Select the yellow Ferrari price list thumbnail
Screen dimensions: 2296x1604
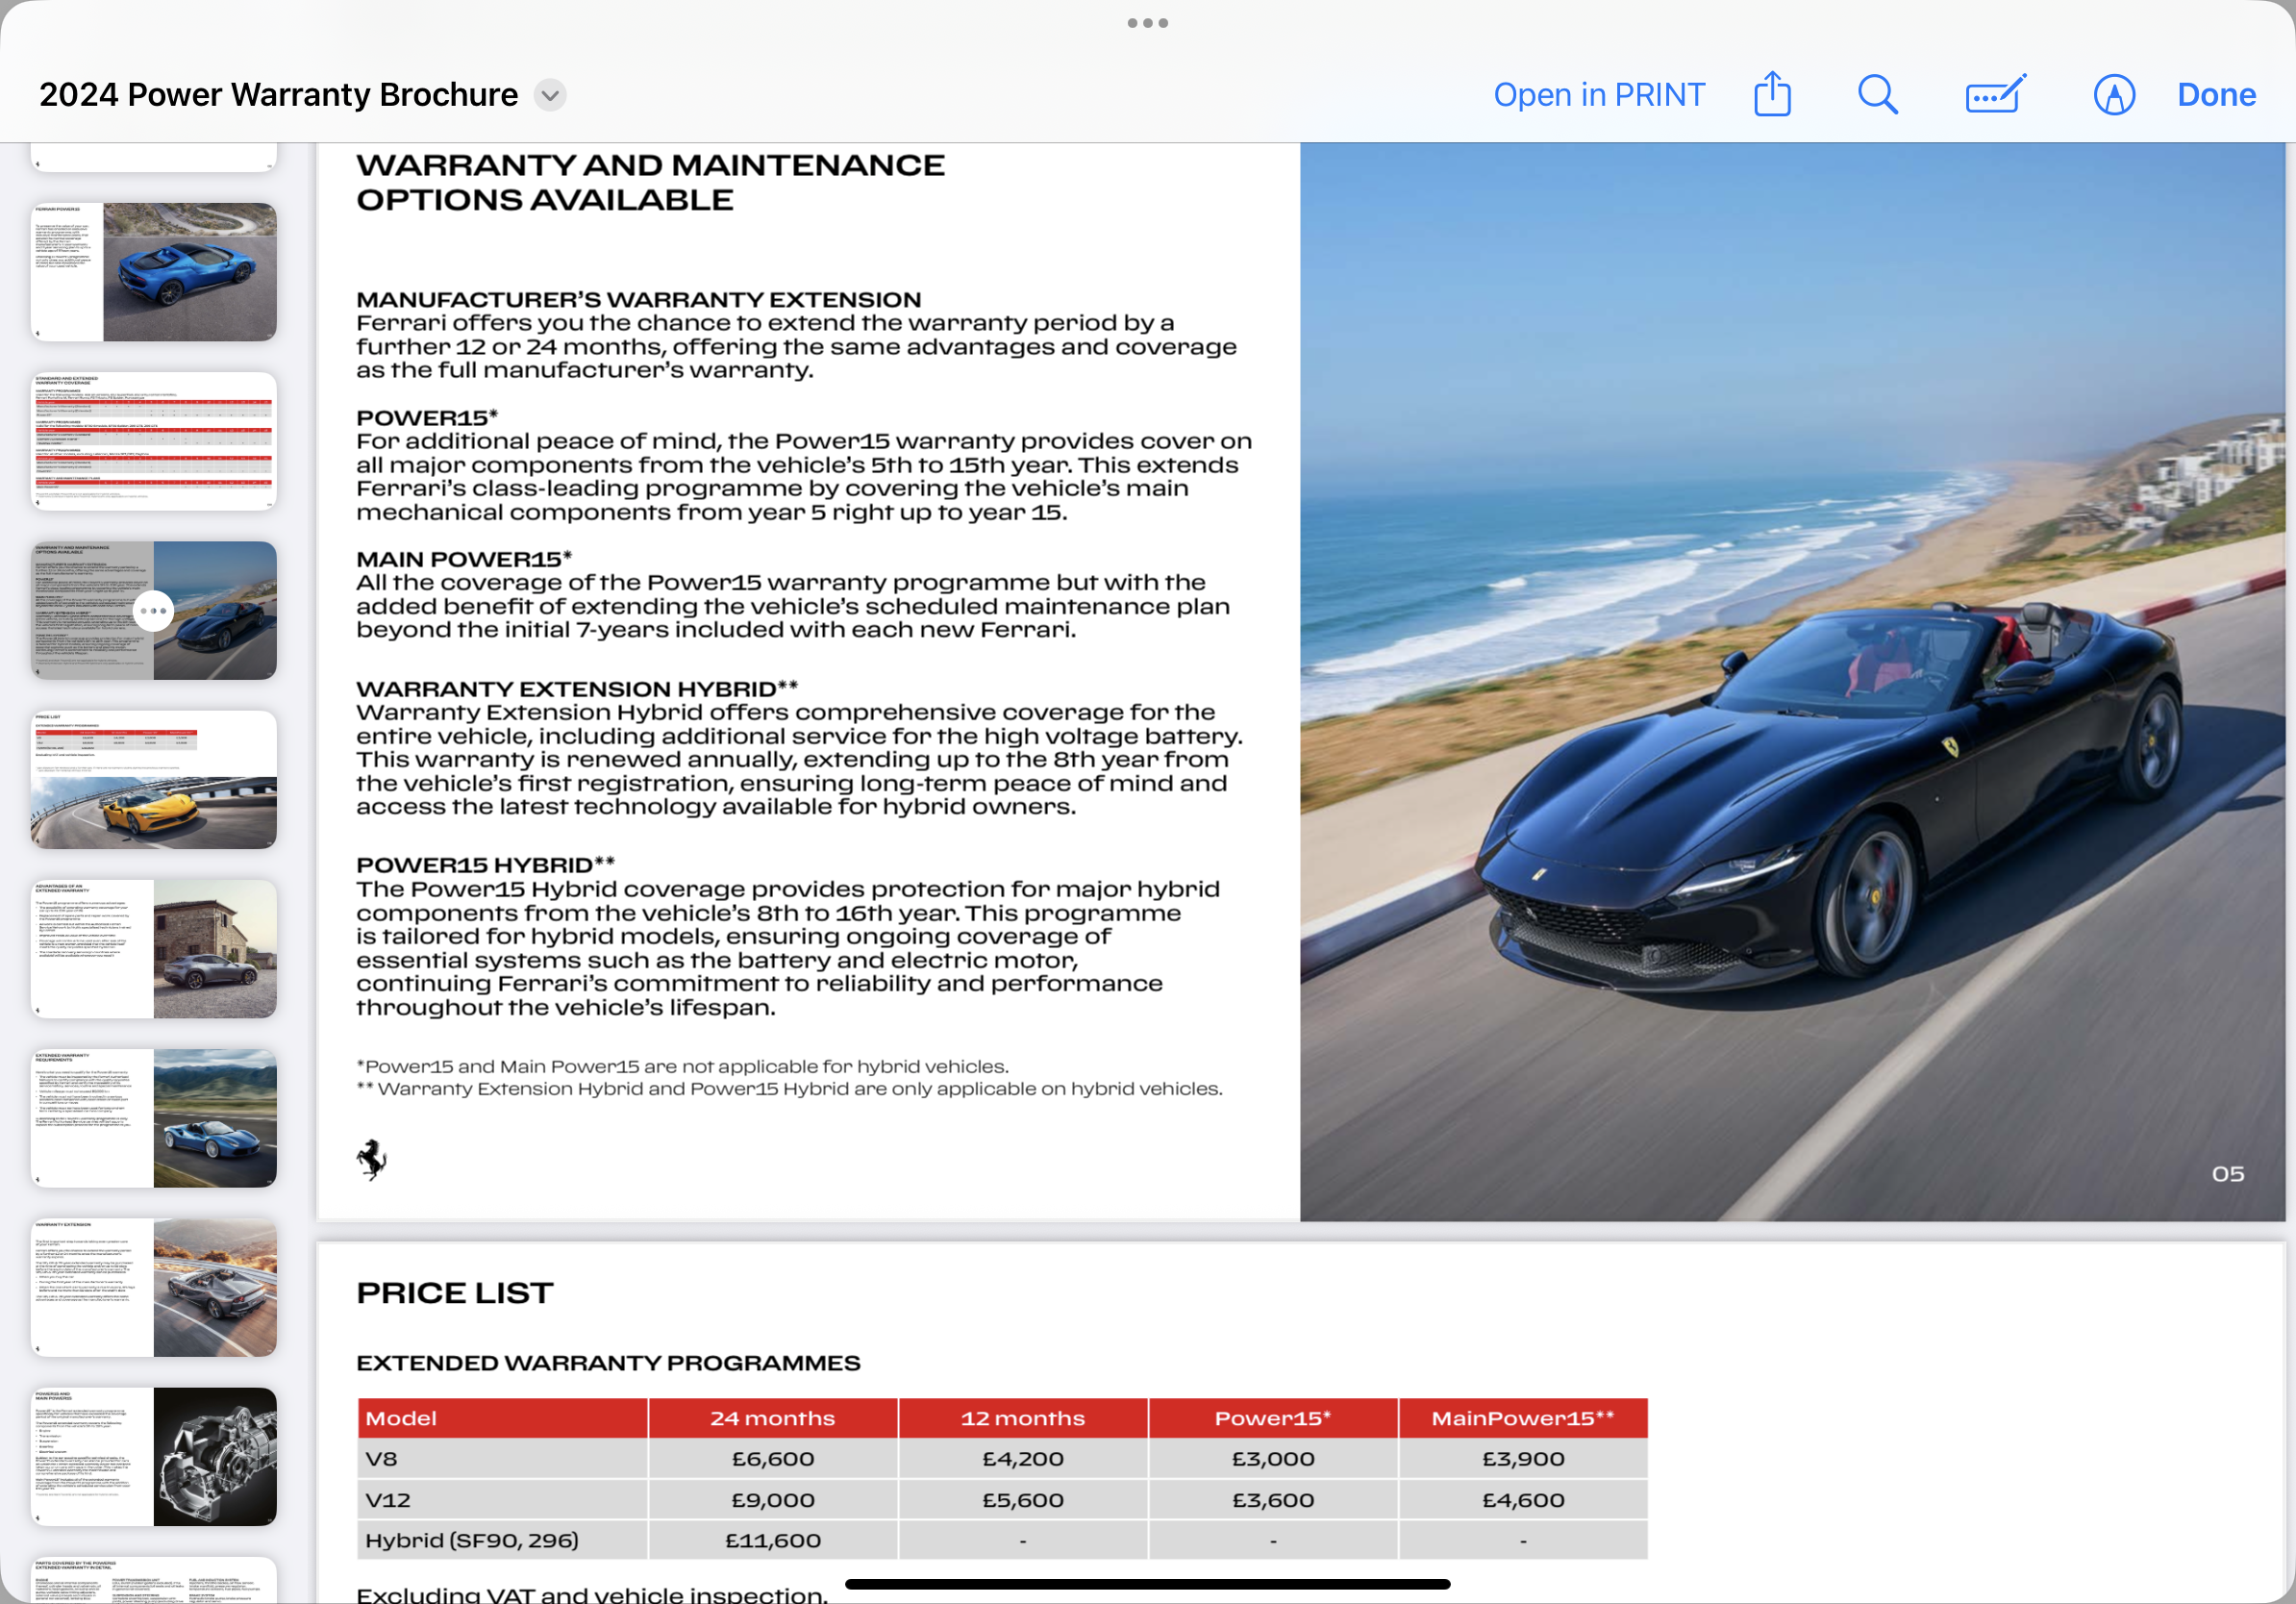click(154, 779)
